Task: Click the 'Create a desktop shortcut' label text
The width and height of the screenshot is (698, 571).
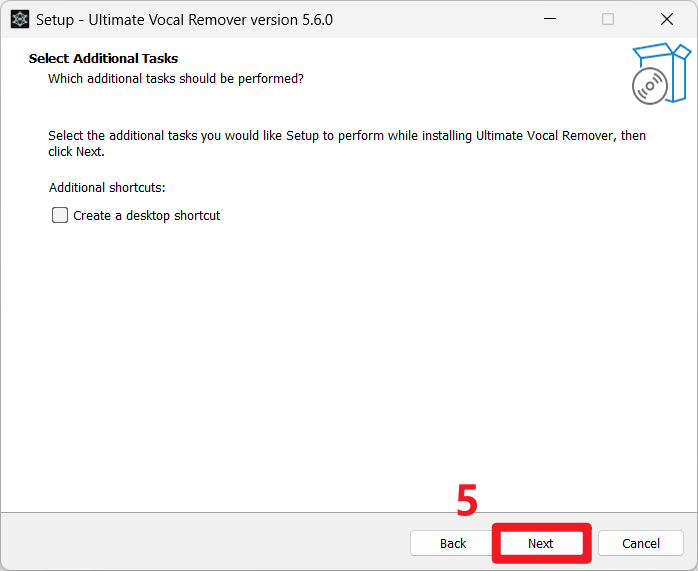Action: point(146,215)
